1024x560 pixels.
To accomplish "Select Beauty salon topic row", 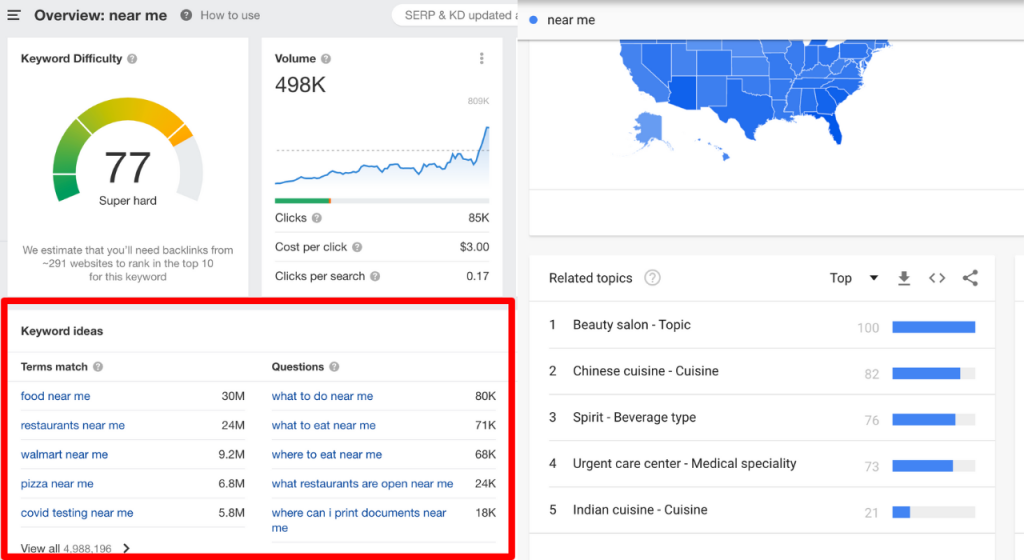I will tap(631, 325).
